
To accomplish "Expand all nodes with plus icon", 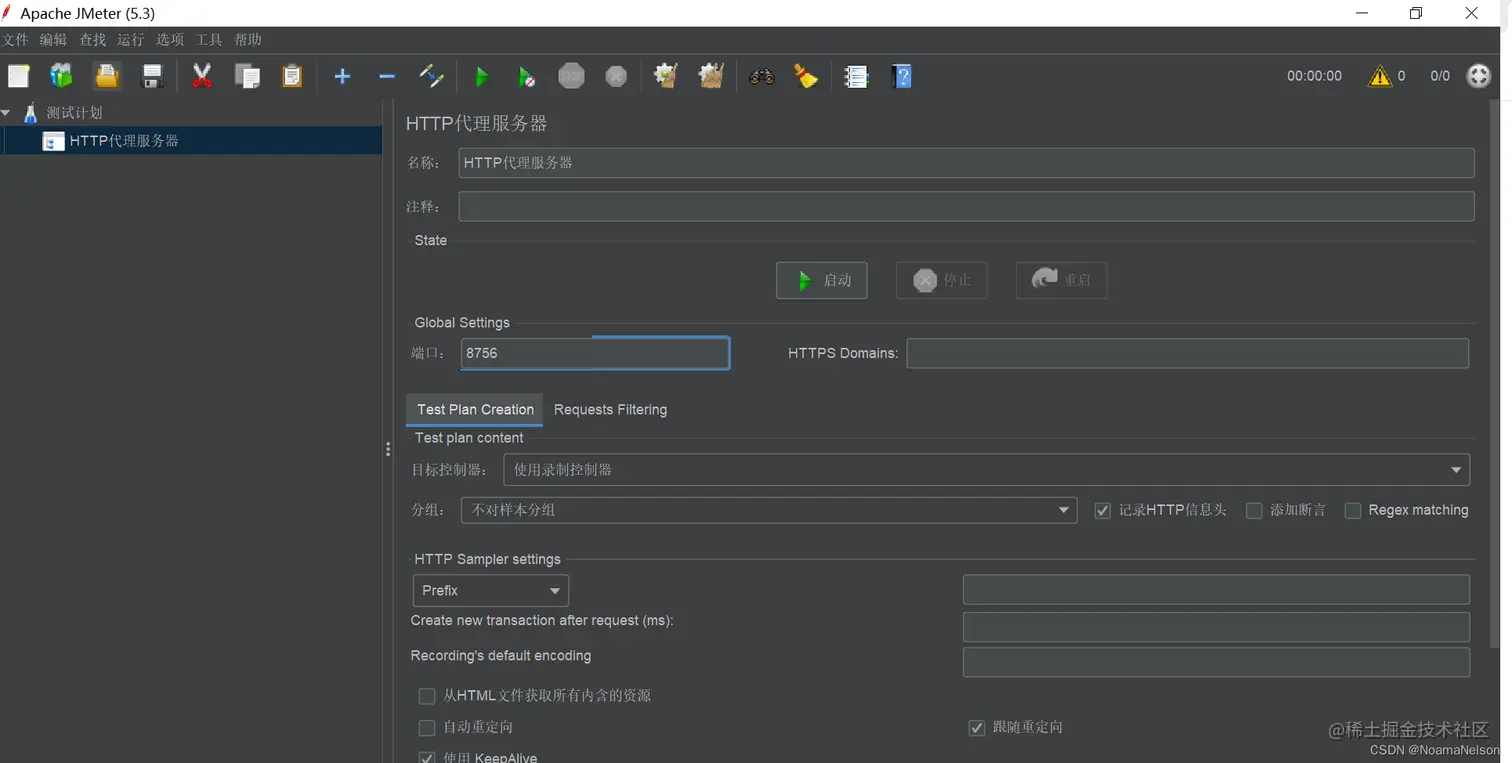I will pos(342,76).
